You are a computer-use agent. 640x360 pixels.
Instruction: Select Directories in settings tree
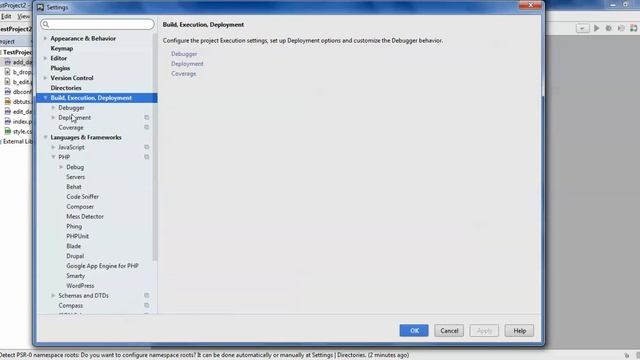(66, 88)
